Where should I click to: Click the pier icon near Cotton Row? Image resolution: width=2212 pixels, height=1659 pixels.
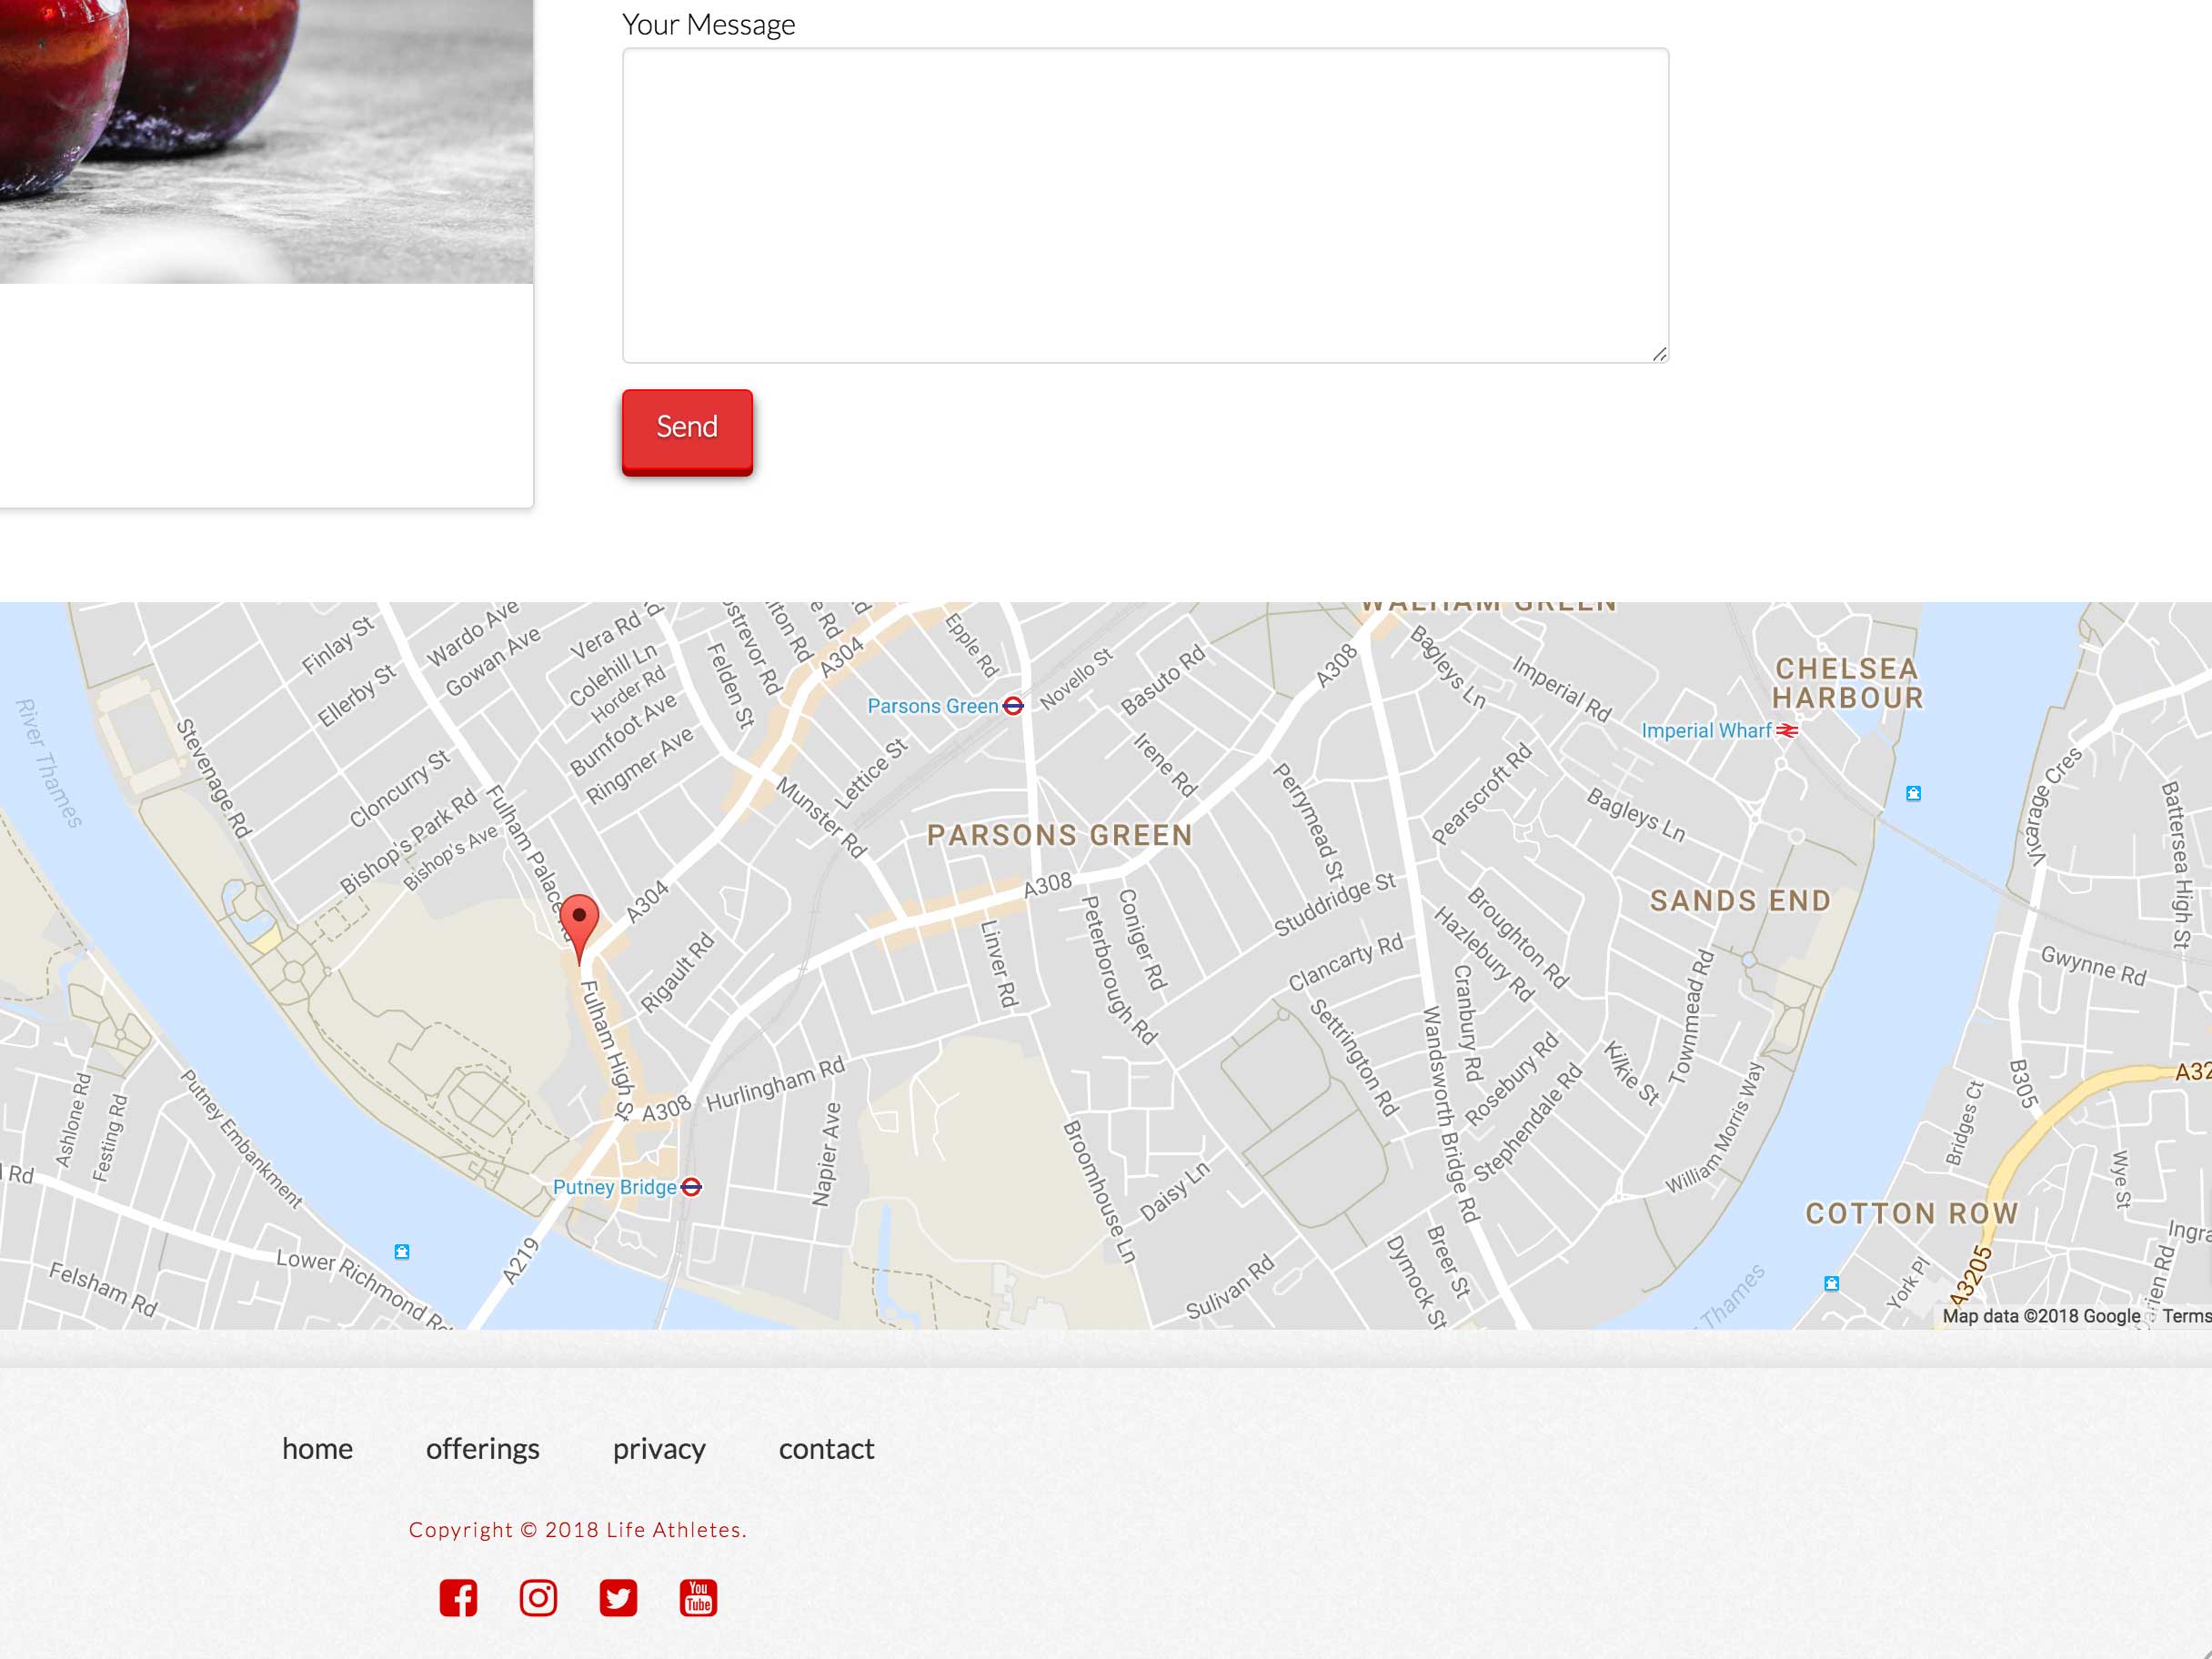[1831, 1284]
